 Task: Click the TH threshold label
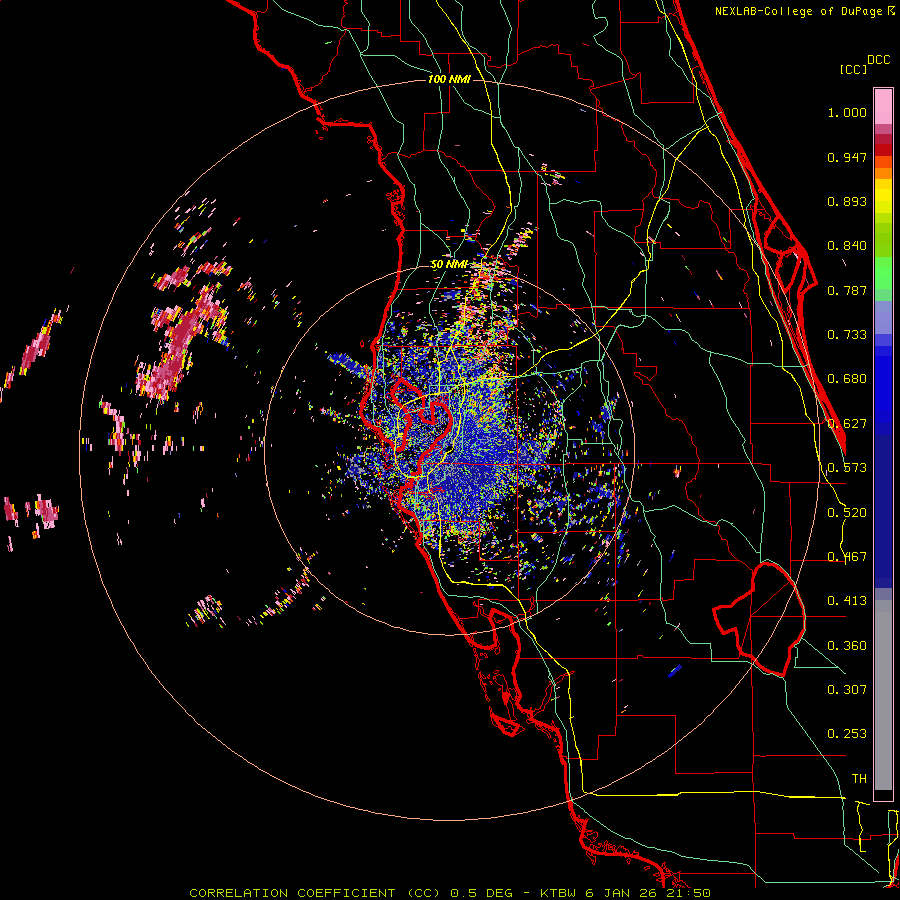tap(859, 779)
